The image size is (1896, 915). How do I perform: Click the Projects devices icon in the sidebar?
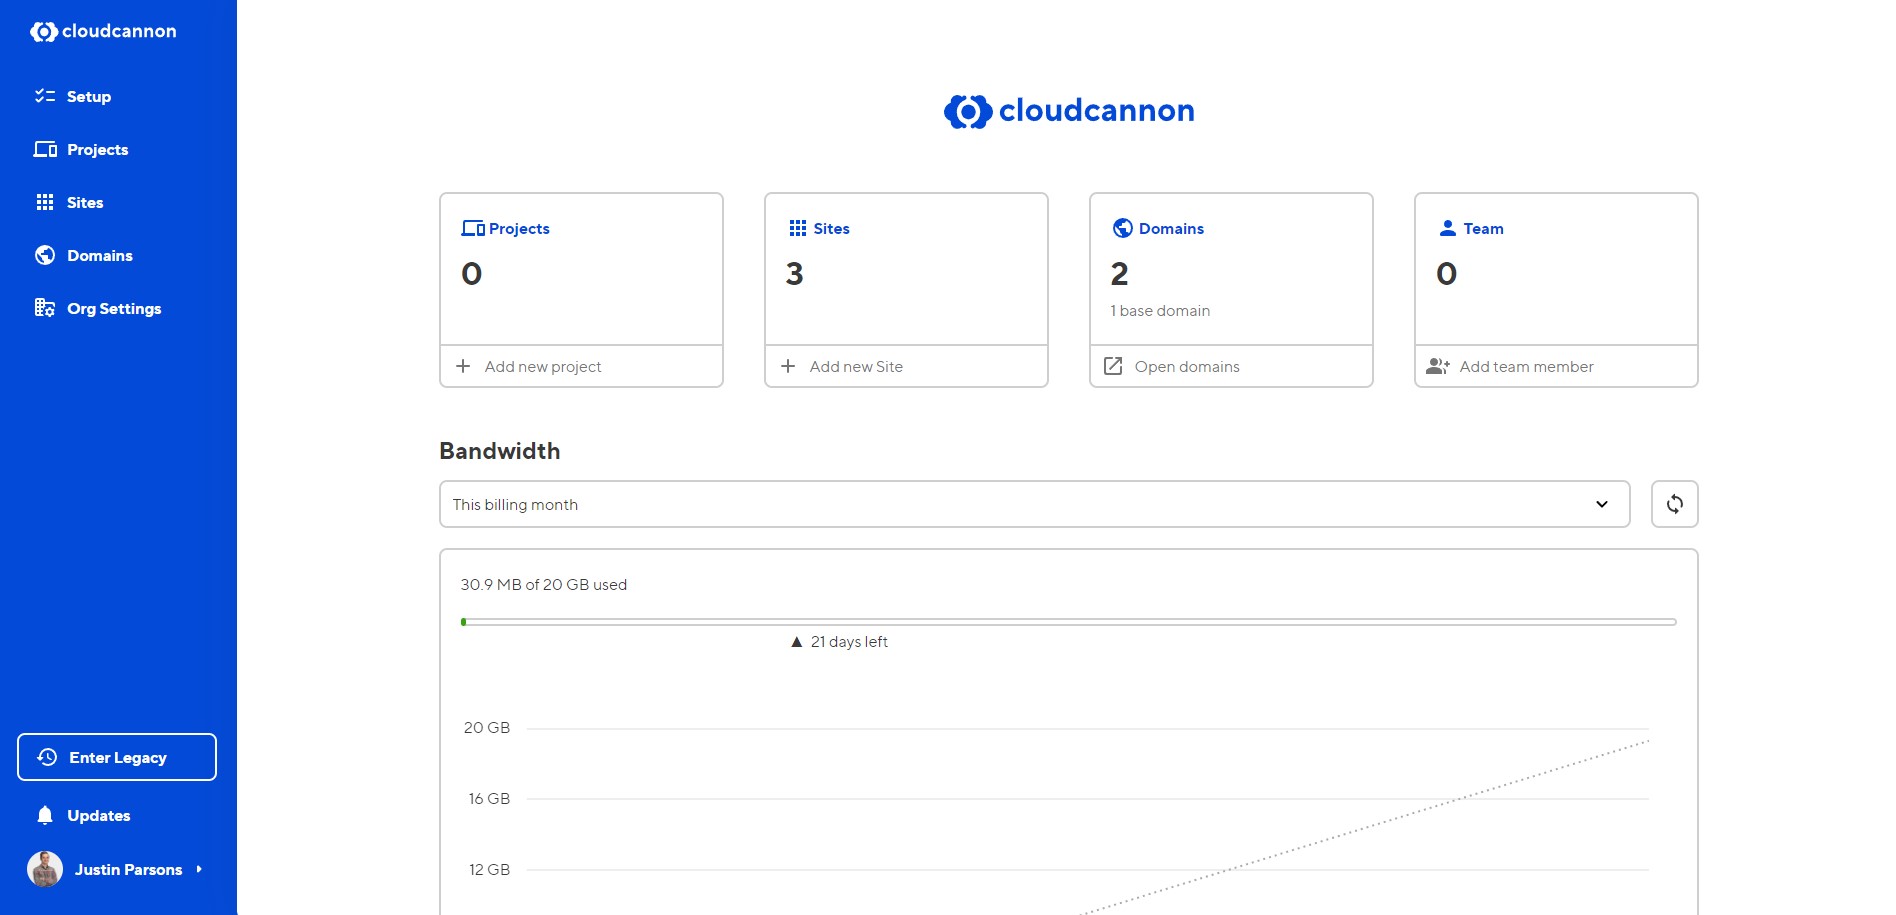(45, 149)
